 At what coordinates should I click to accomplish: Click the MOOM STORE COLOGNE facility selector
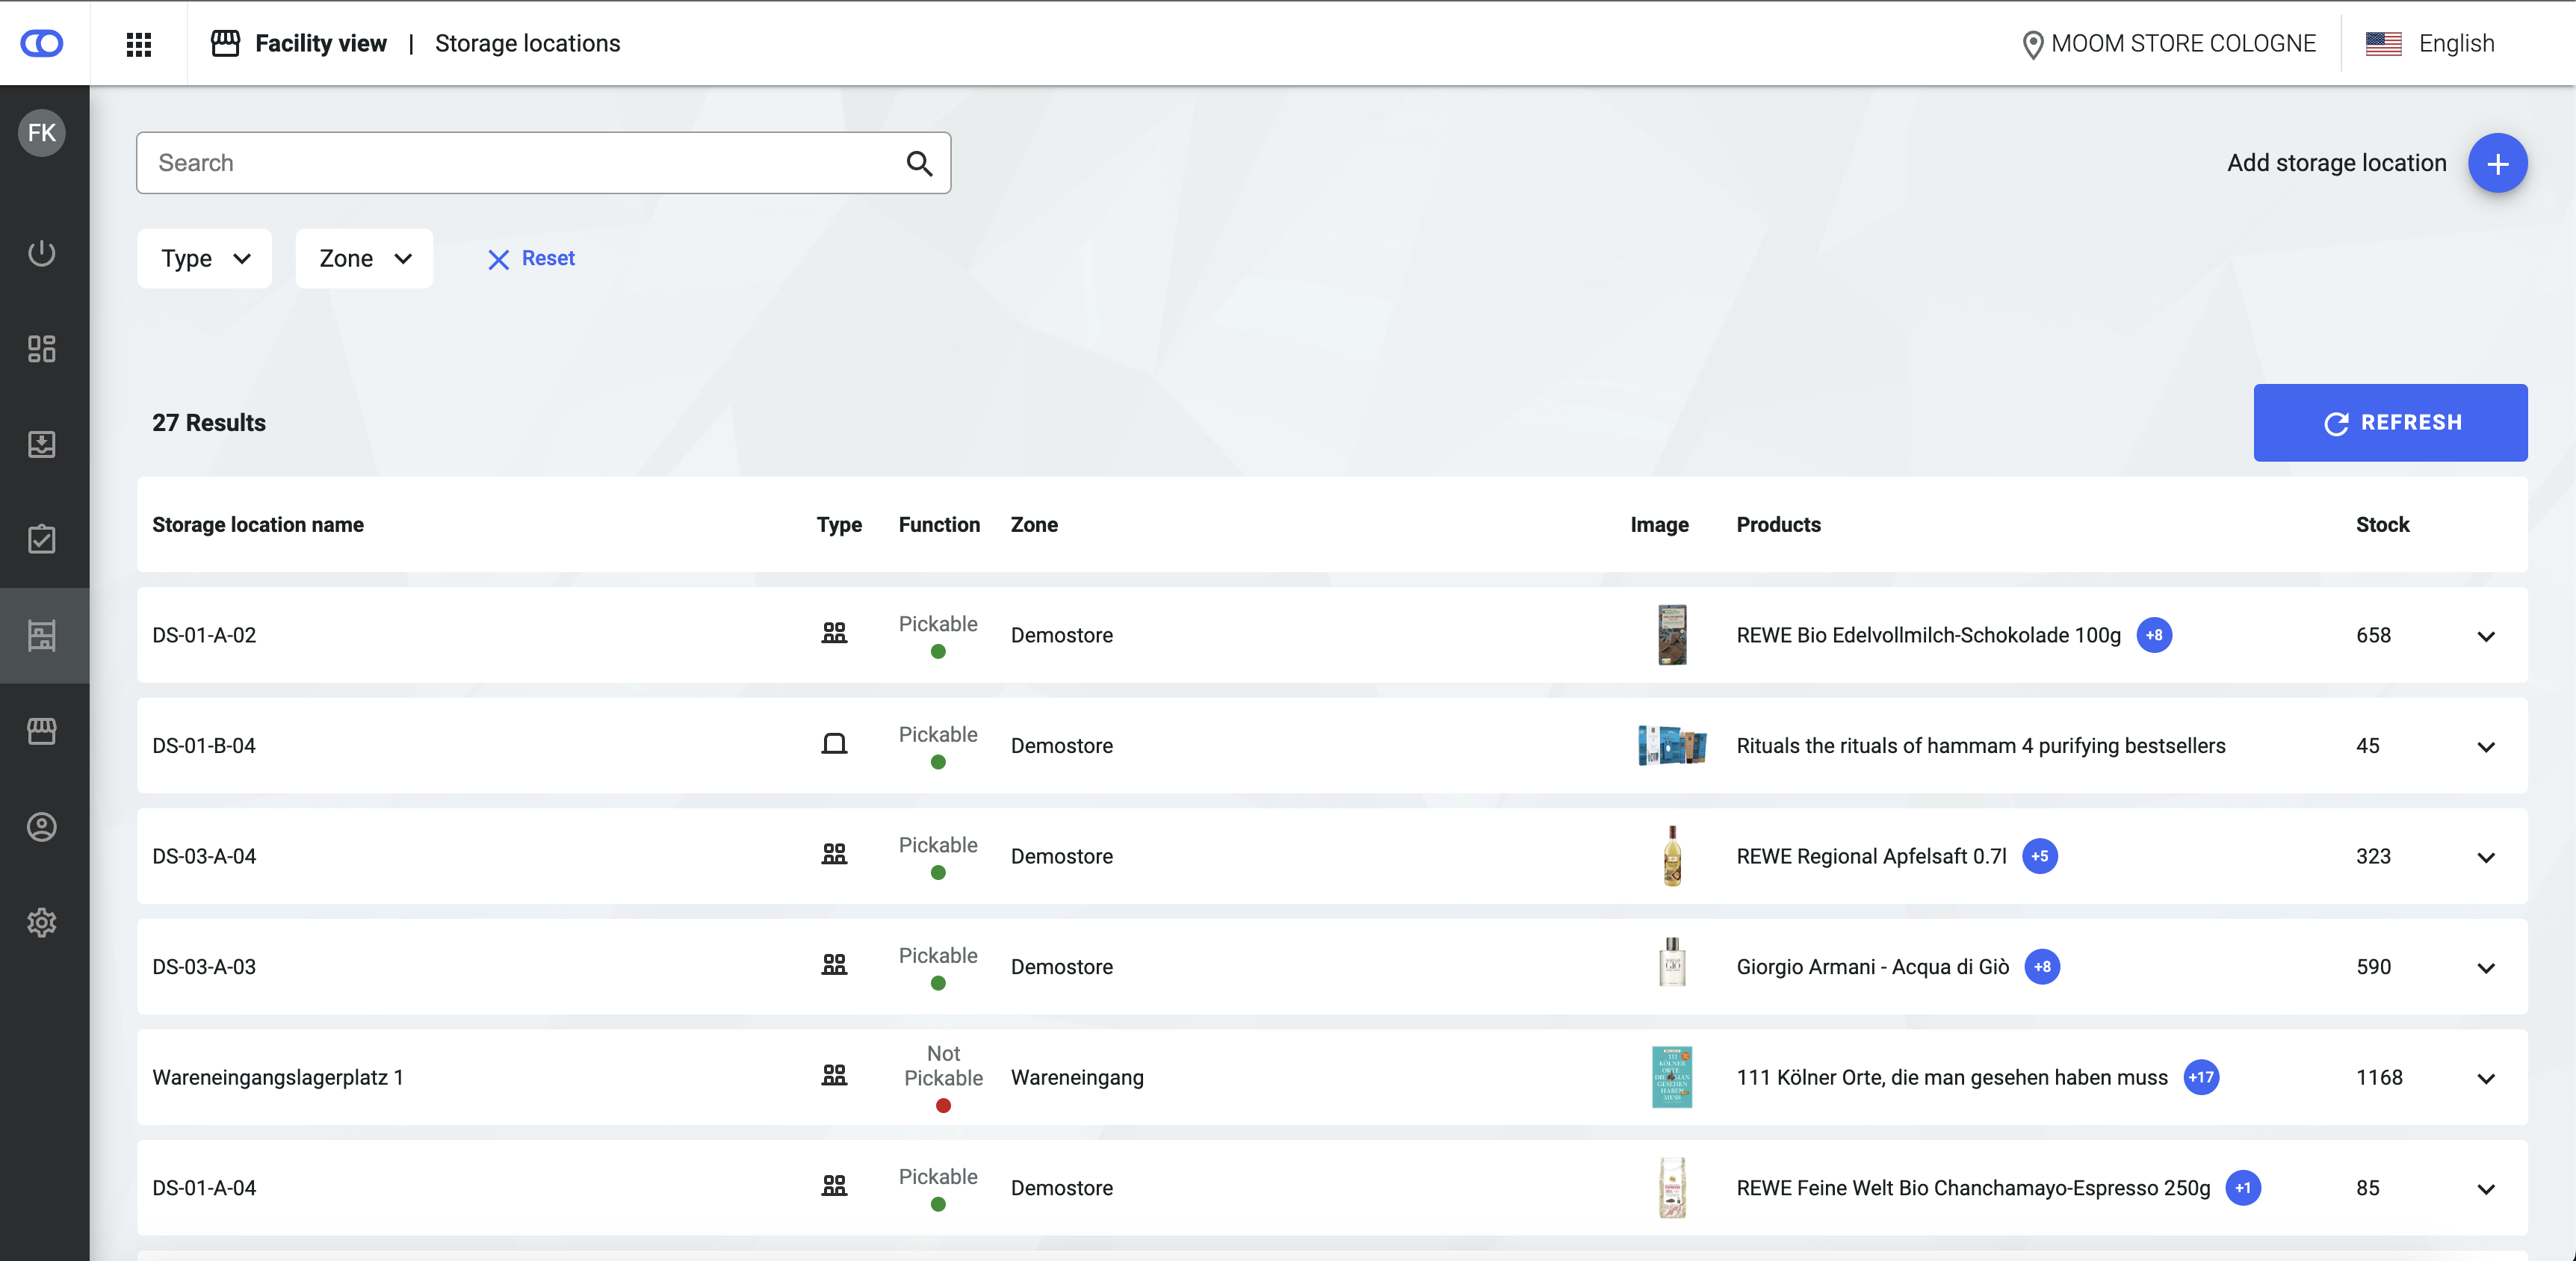[x=2168, y=44]
